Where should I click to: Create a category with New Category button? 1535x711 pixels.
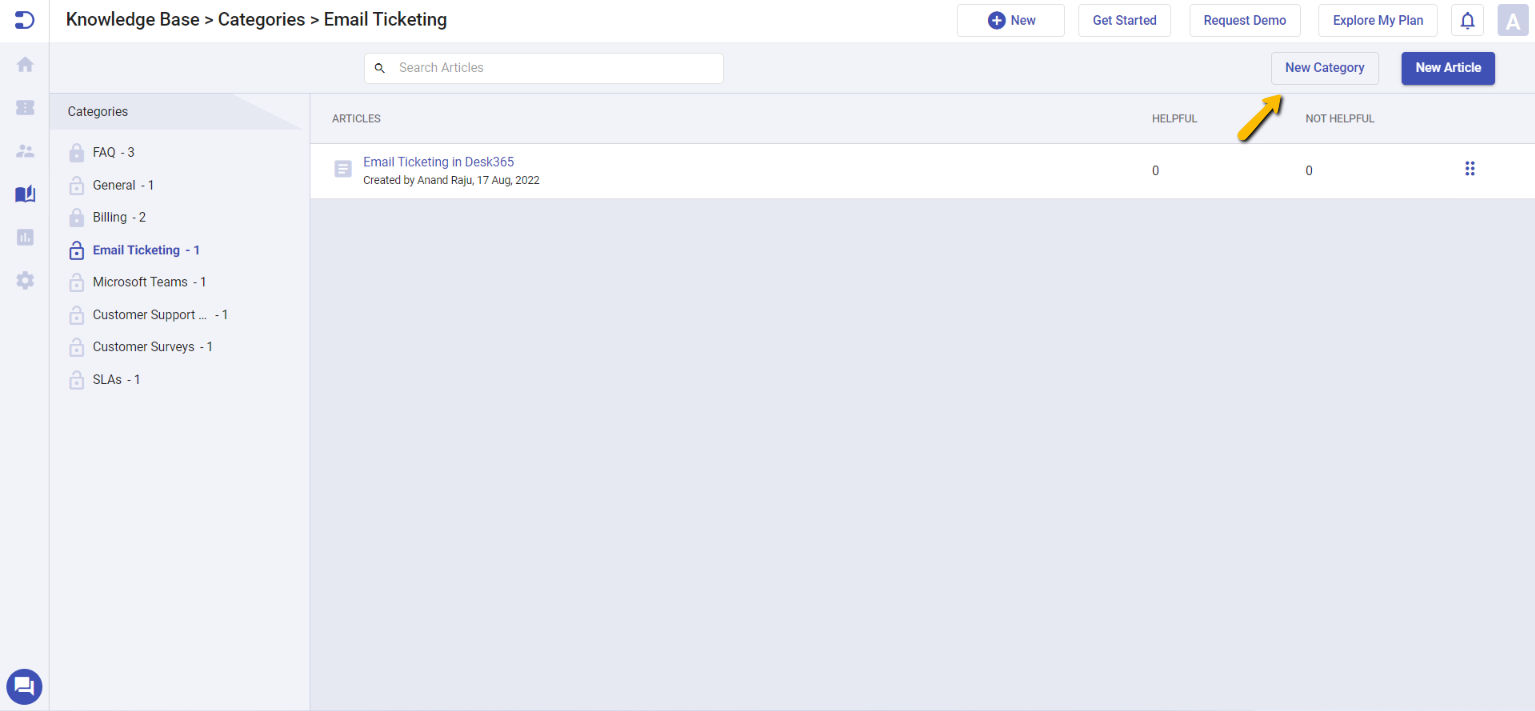pyautogui.click(x=1324, y=67)
